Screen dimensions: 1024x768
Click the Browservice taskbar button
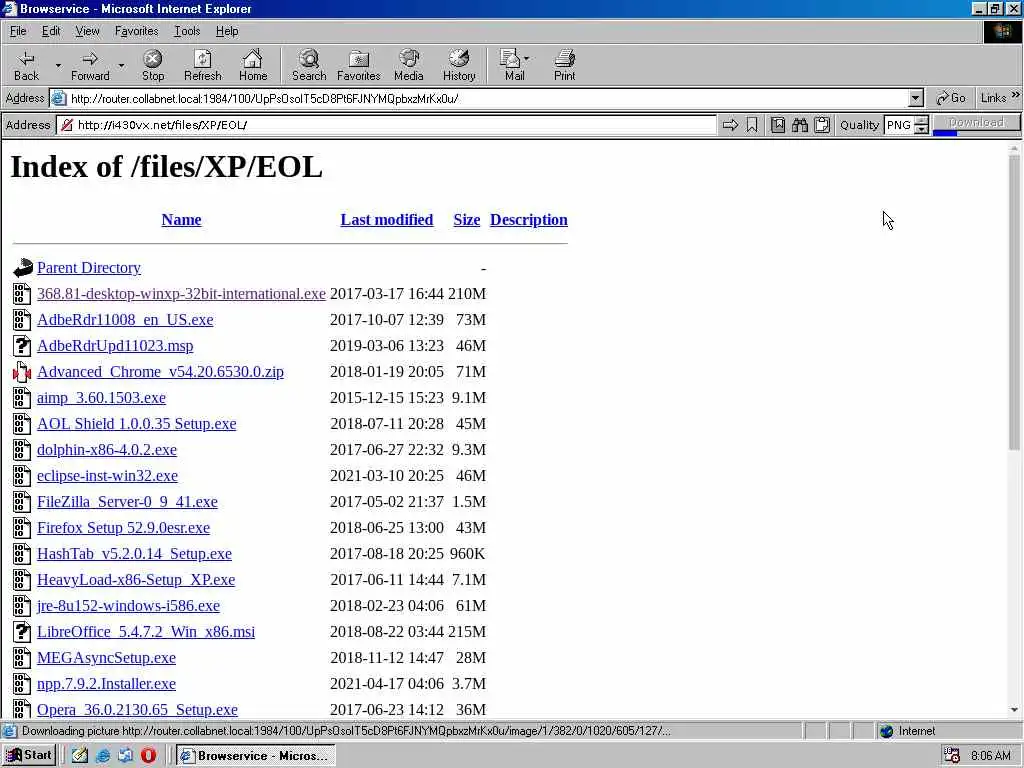pyautogui.click(x=256, y=756)
